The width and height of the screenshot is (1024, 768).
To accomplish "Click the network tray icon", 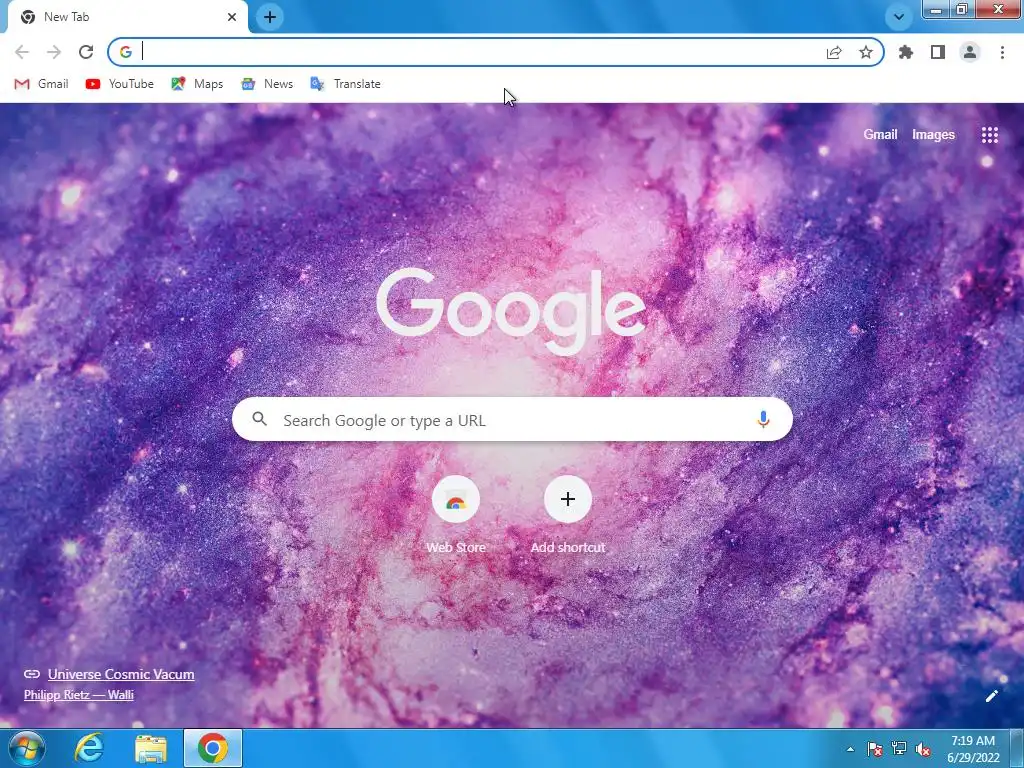I will tap(899, 749).
